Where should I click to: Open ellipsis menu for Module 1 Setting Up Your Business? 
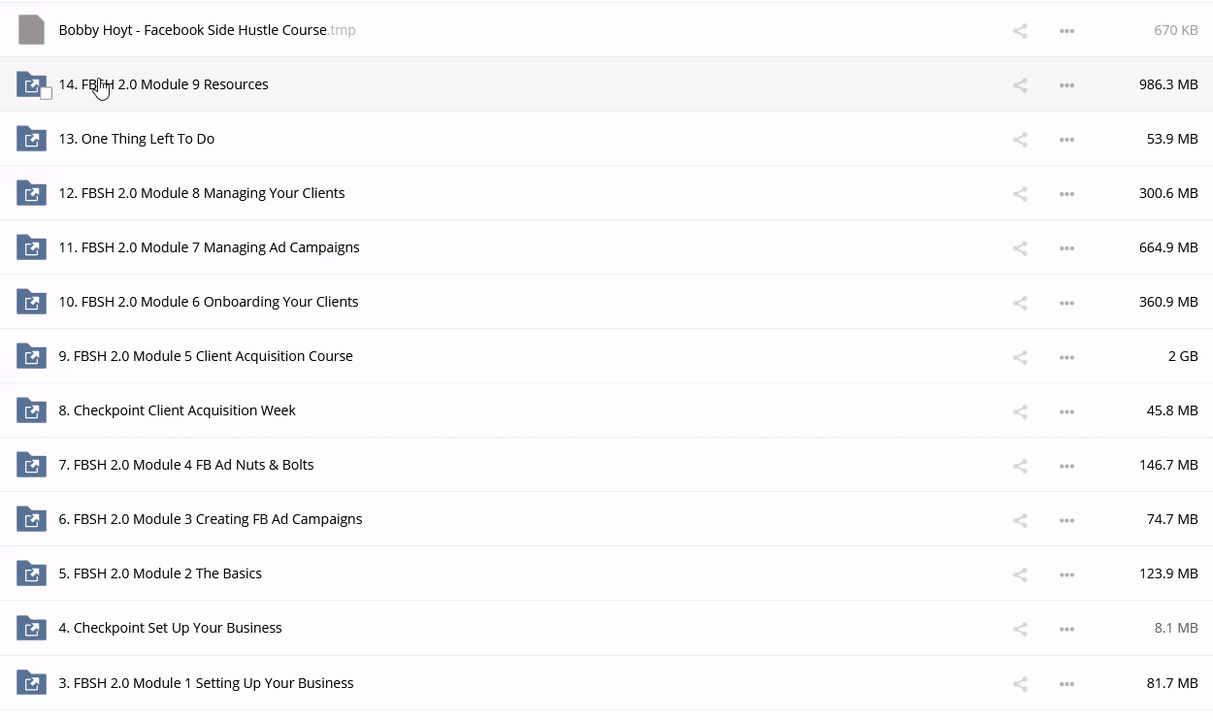click(1067, 684)
